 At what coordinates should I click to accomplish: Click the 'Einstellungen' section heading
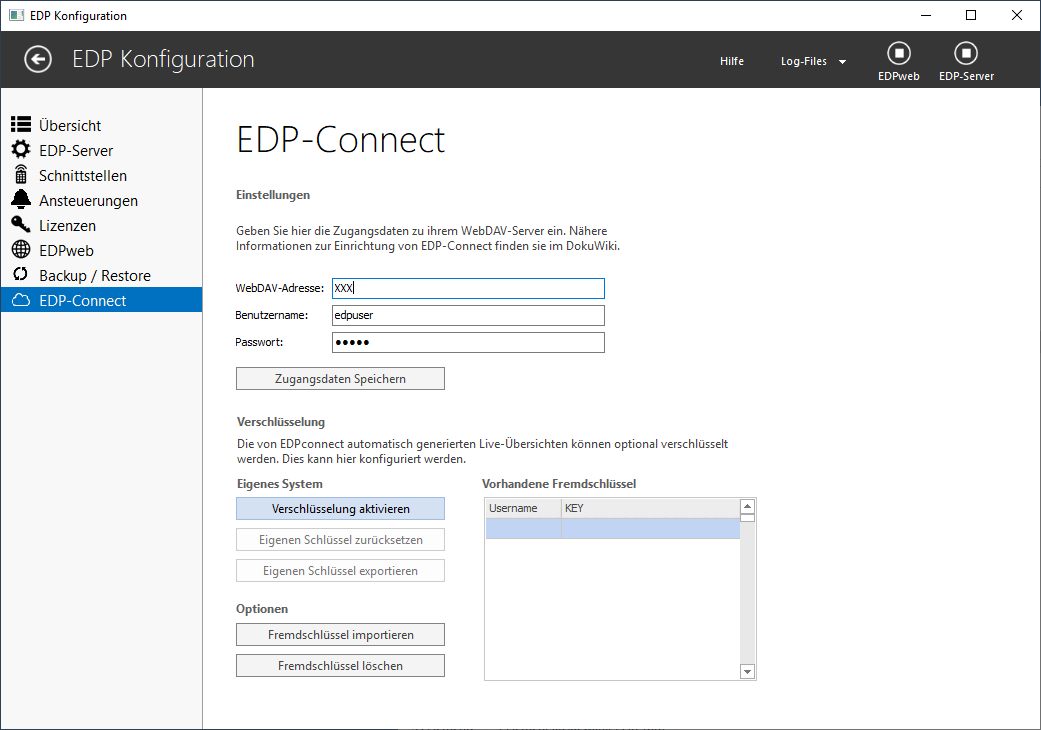click(273, 195)
